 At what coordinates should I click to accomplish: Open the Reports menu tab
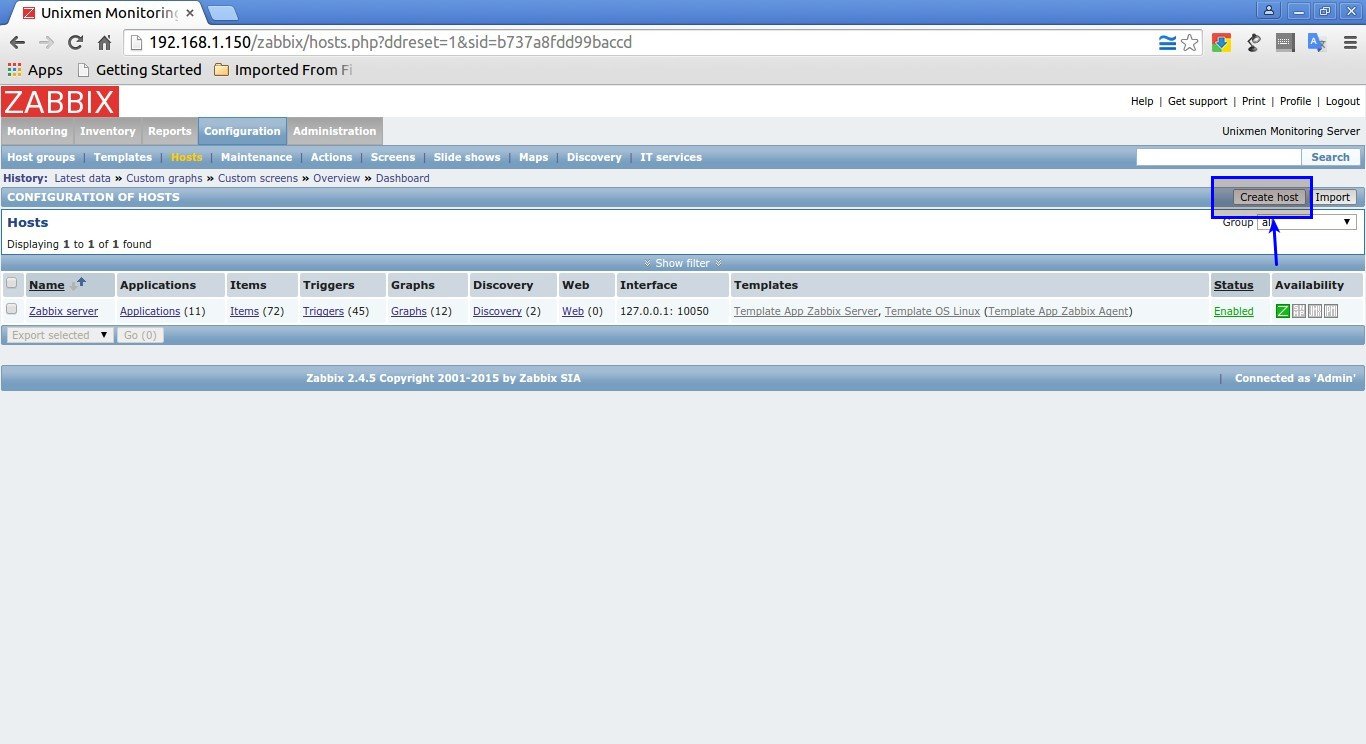click(x=170, y=131)
